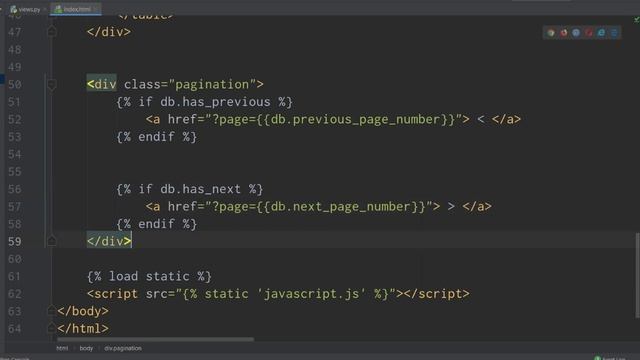Open preview in Firefox browser icon

coord(564,33)
